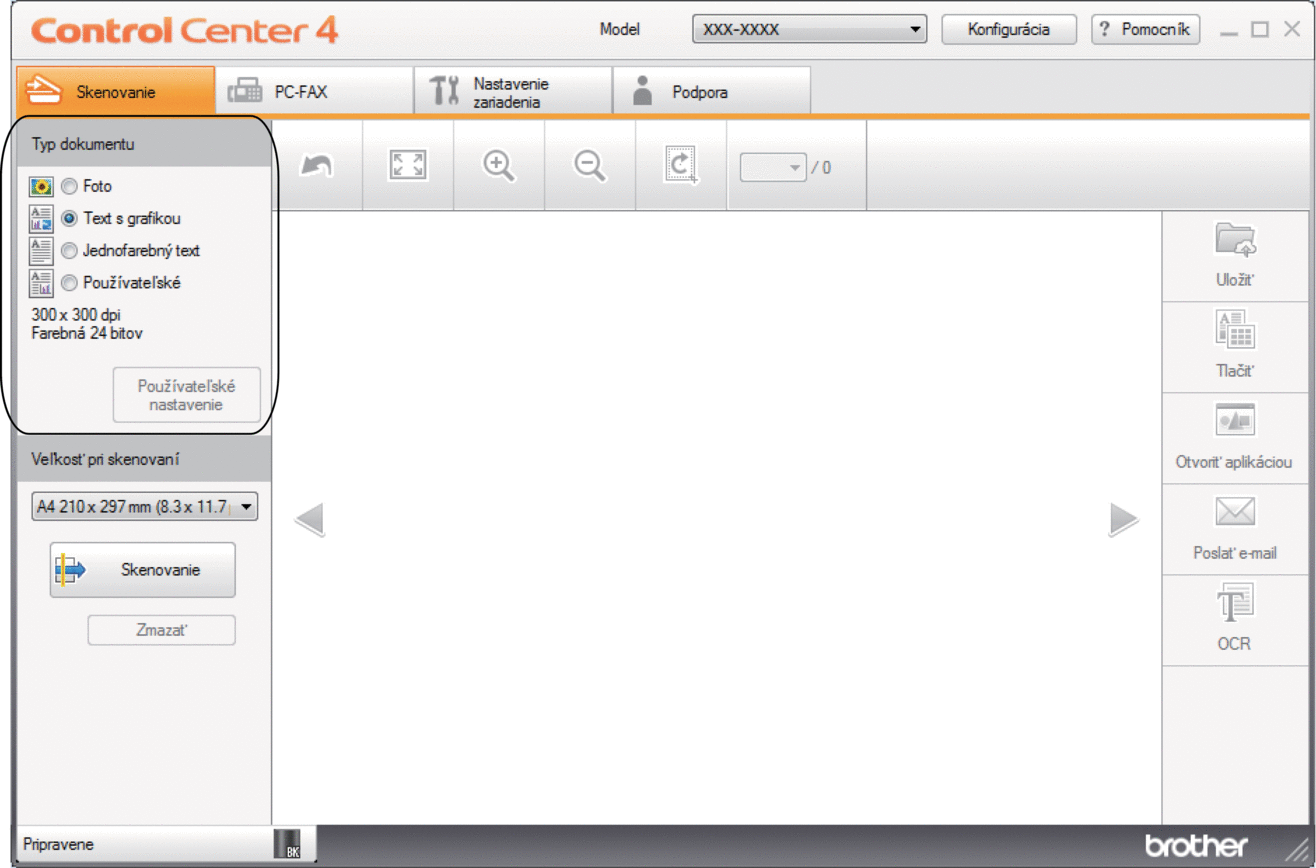The height and width of the screenshot is (868, 1316).
Task: Open the page number dropdown
Action: [x=773, y=167]
